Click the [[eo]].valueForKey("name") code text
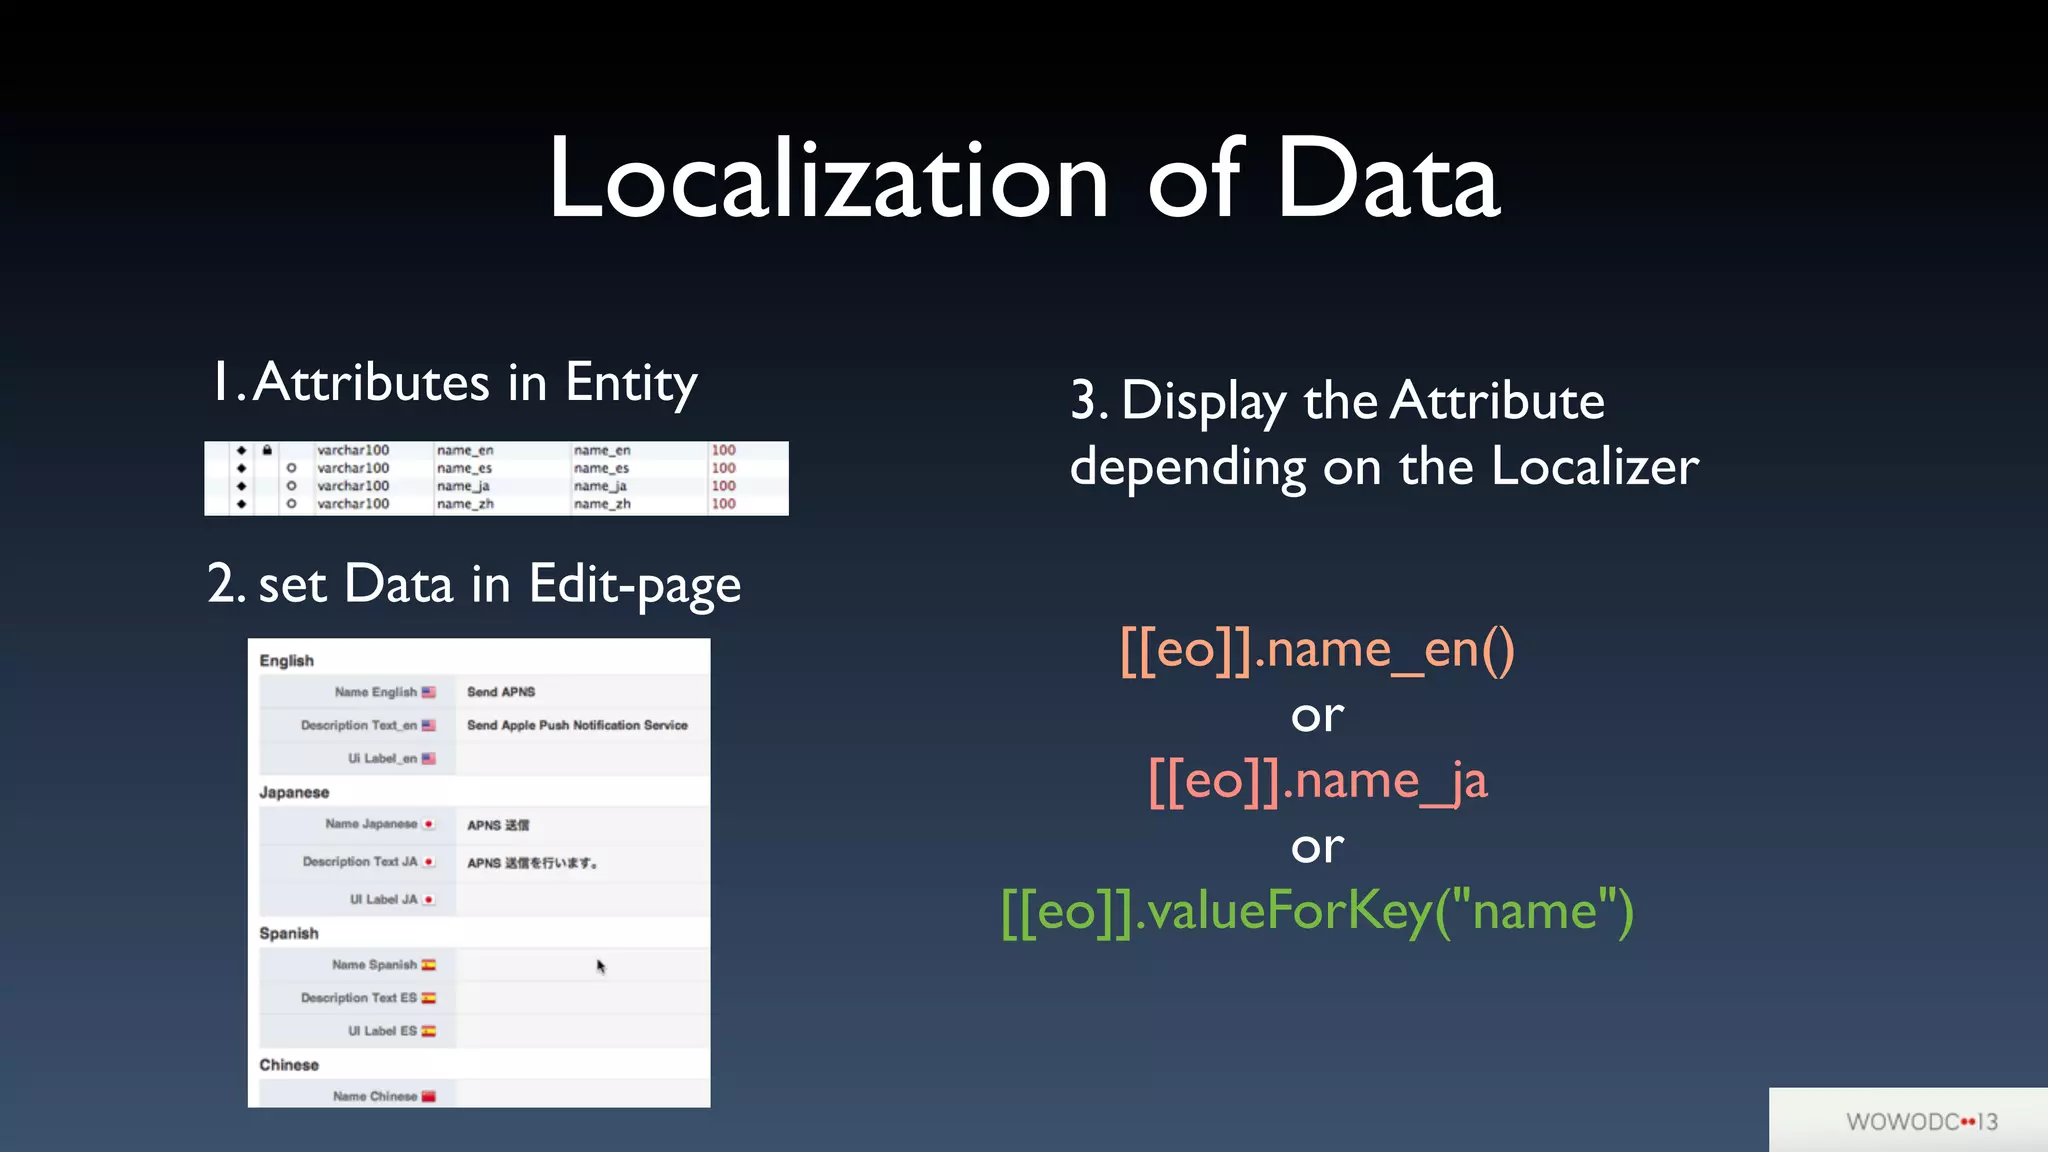Viewport: 2048px width, 1152px height. (x=1317, y=911)
